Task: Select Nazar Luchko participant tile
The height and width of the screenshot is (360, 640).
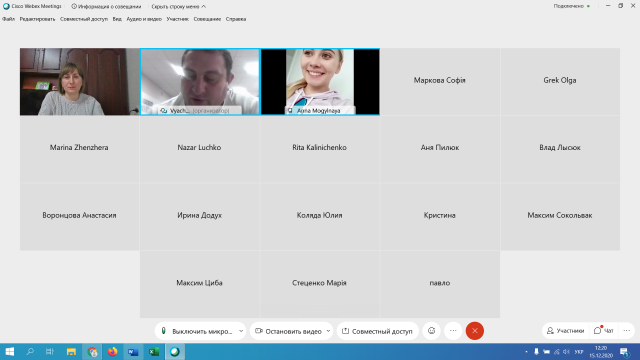Action: point(200,149)
